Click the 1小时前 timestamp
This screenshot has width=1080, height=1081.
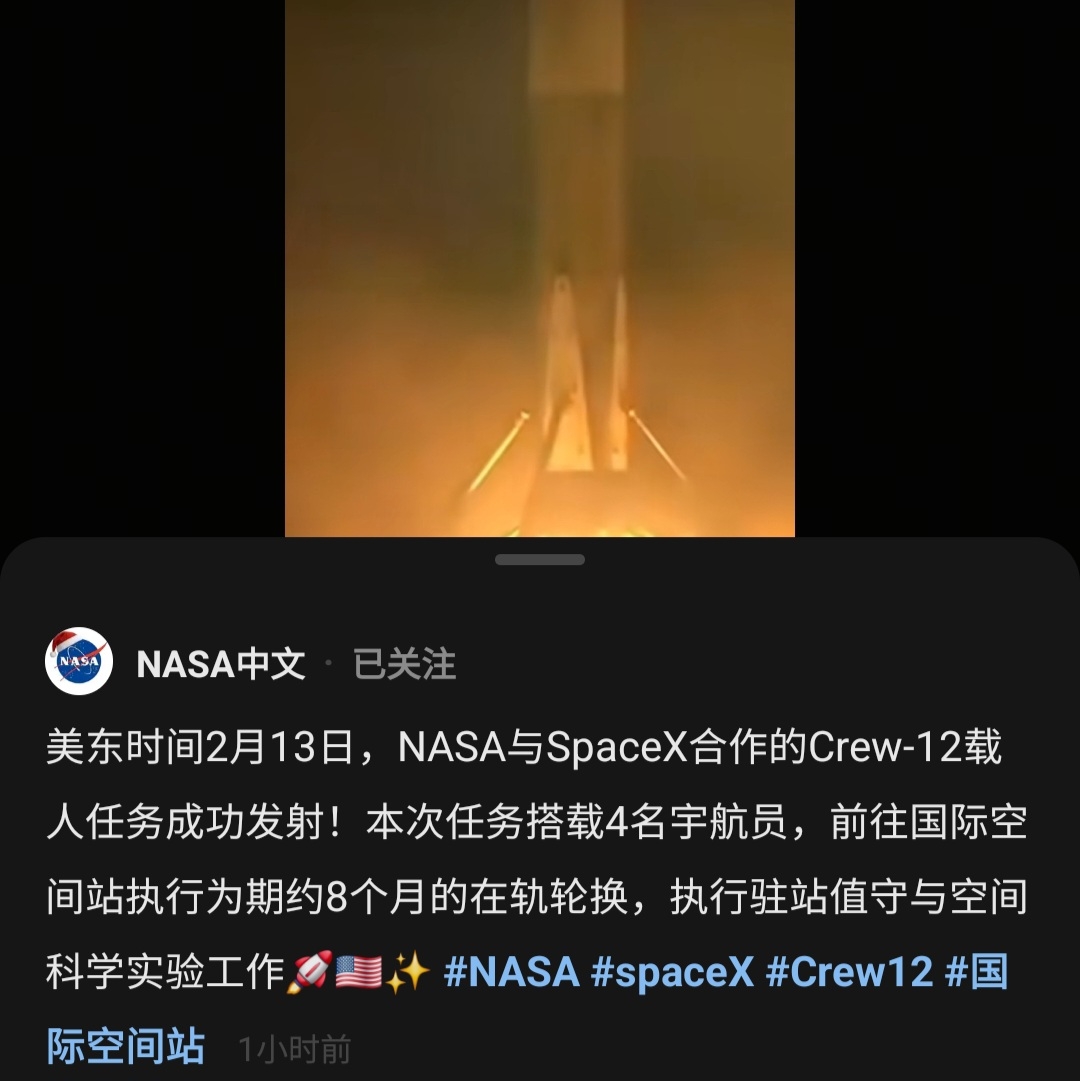point(294,1050)
